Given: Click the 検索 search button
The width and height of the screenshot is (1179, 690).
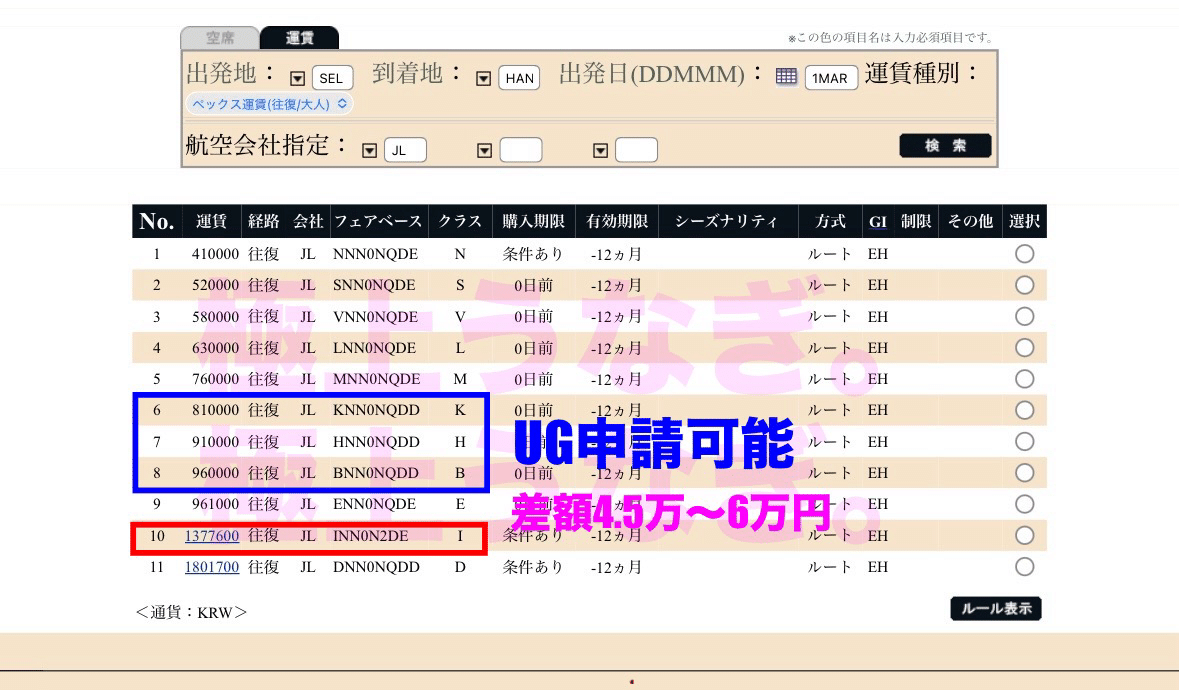Looking at the screenshot, I should tap(944, 145).
